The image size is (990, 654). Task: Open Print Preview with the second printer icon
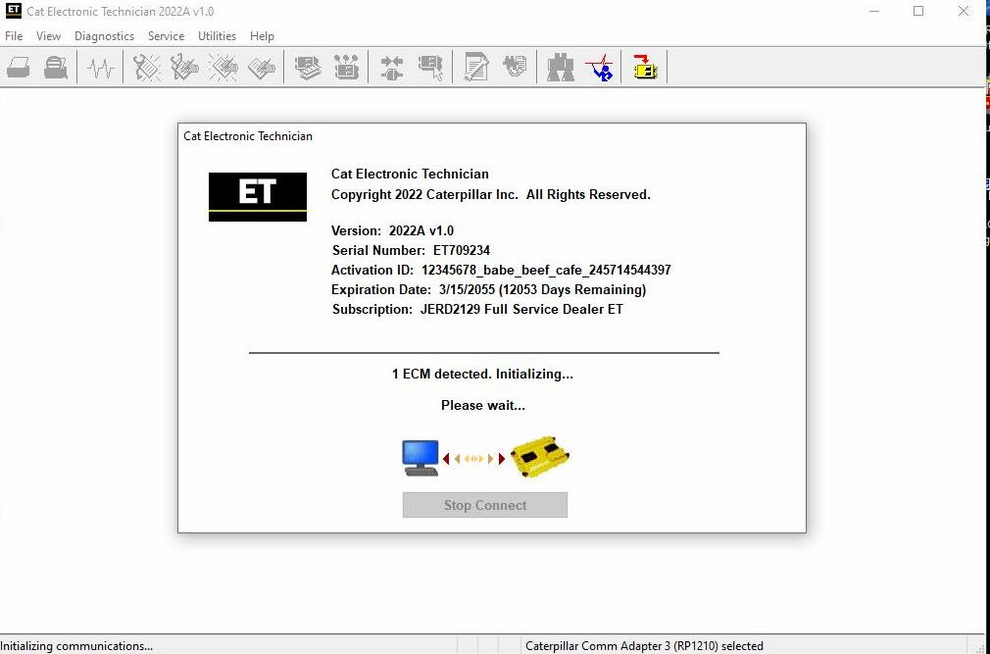pyautogui.click(x=56, y=67)
